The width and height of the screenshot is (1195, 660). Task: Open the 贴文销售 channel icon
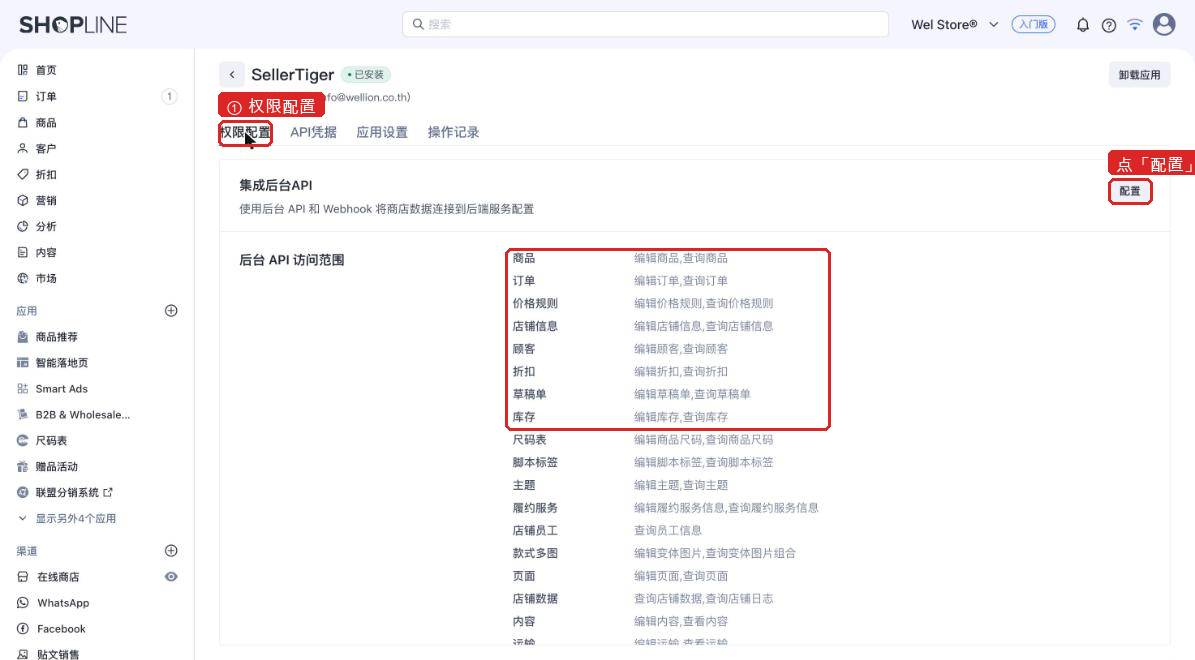[23, 654]
